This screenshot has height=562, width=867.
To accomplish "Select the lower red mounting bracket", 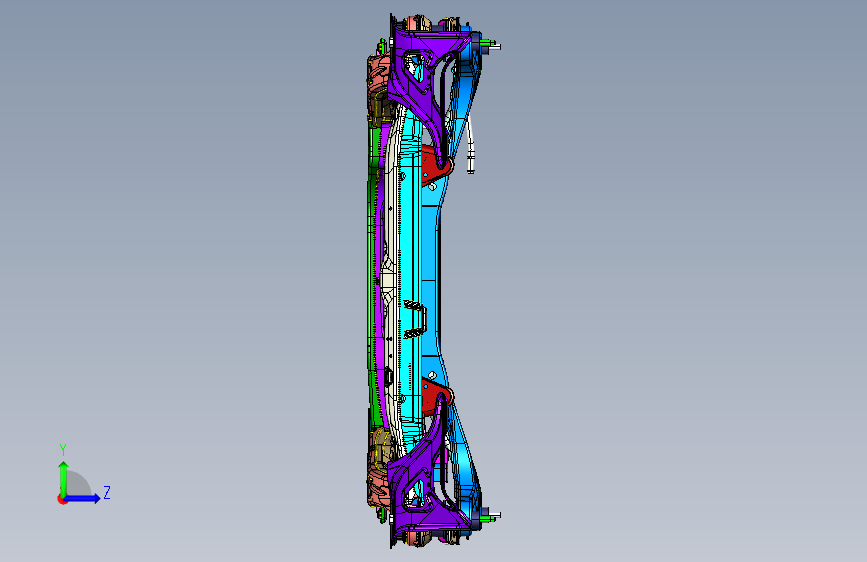I will pos(434,398).
